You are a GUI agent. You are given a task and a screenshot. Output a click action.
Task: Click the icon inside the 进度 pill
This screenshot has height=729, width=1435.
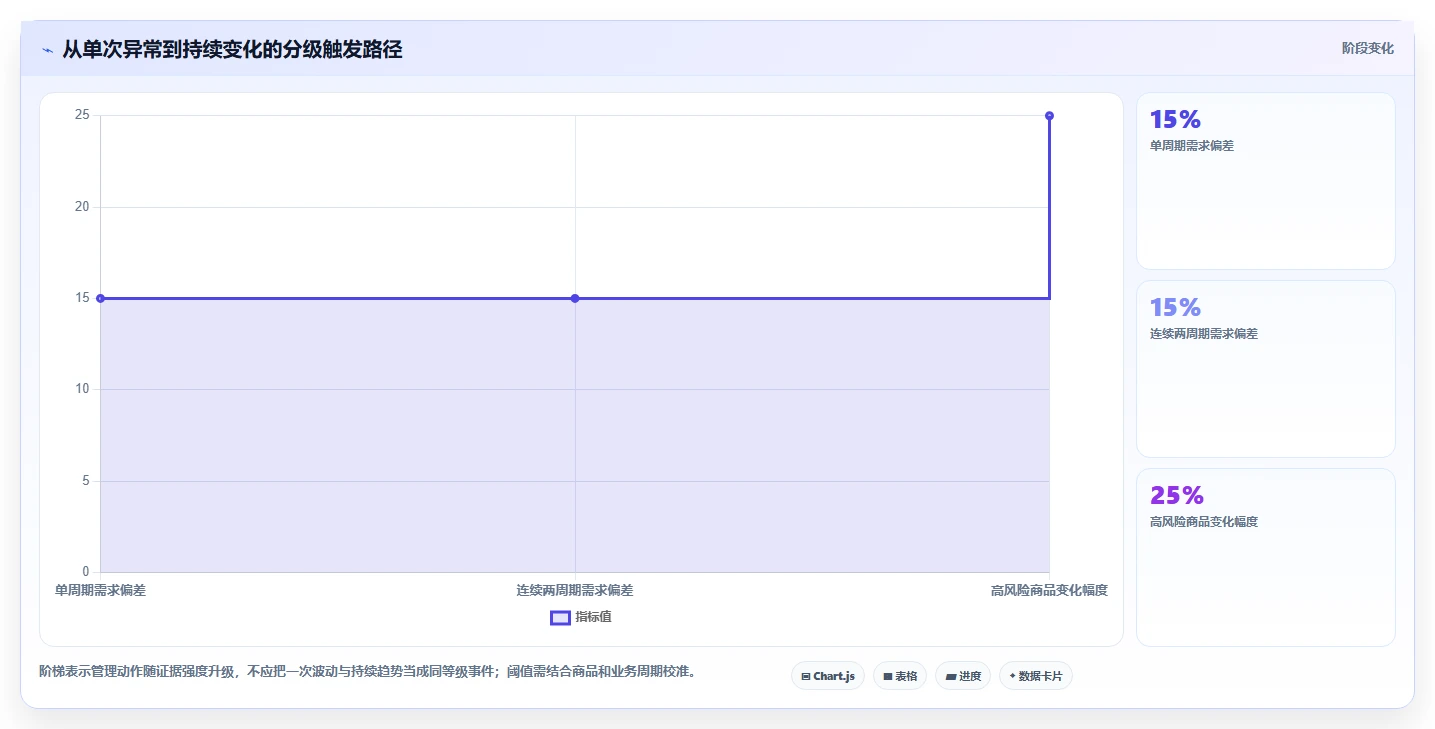[x=951, y=677]
